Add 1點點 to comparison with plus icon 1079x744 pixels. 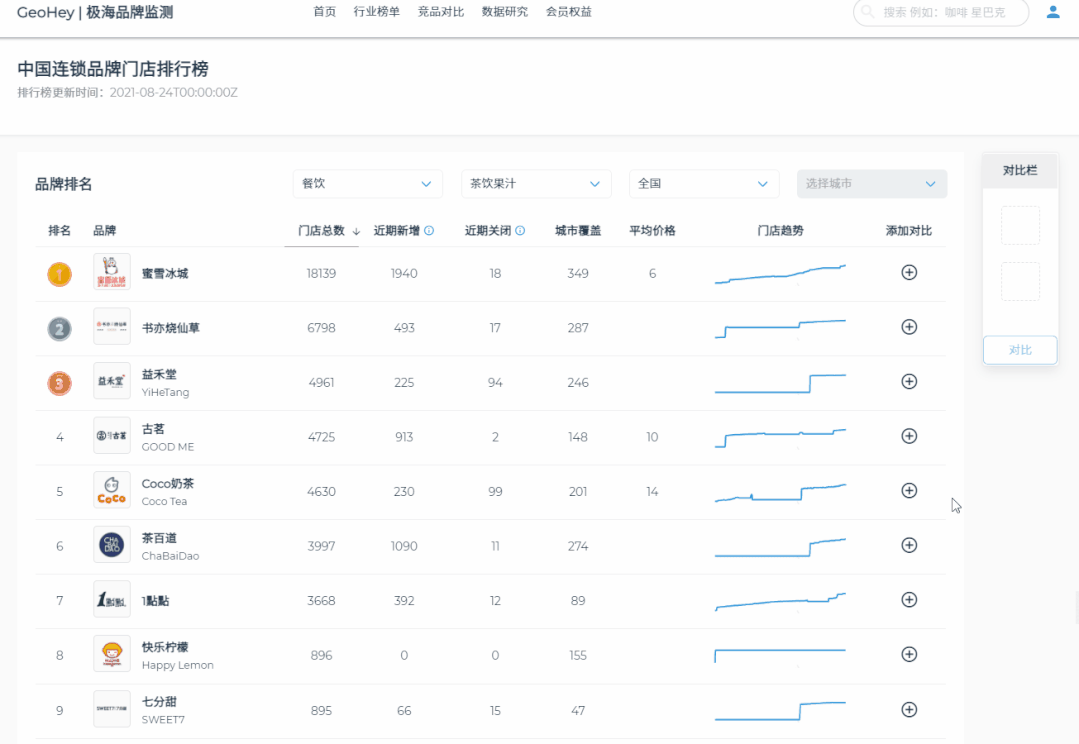point(909,599)
